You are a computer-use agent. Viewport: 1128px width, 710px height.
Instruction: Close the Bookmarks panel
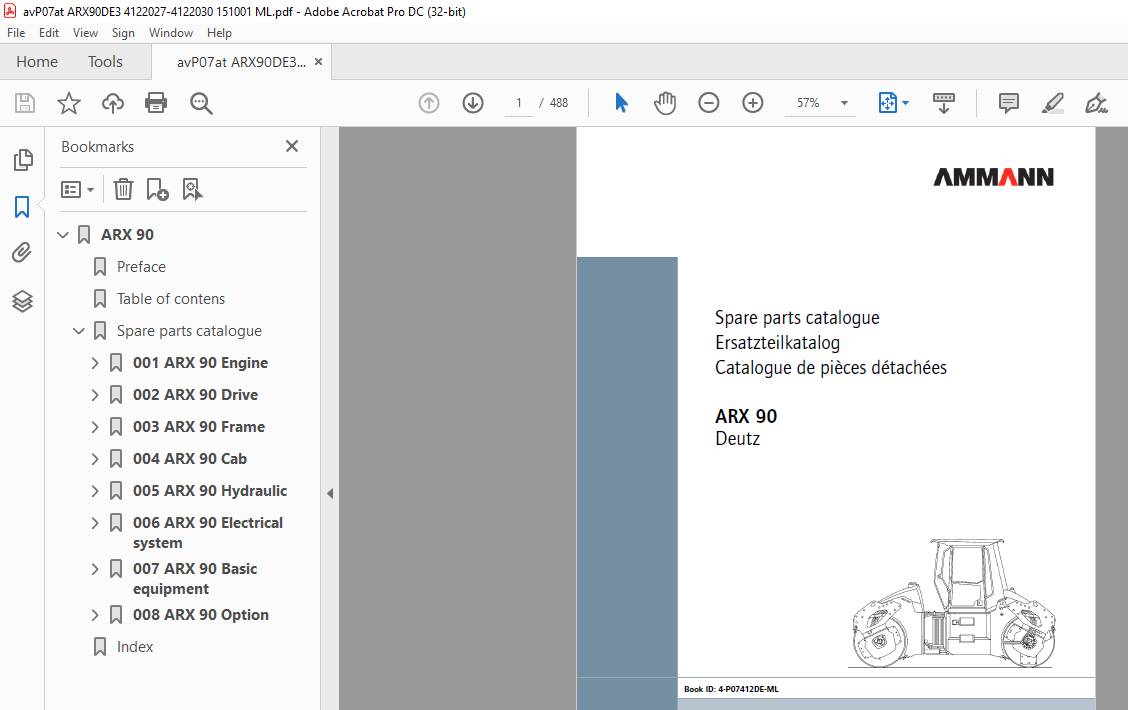coord(291,146)
